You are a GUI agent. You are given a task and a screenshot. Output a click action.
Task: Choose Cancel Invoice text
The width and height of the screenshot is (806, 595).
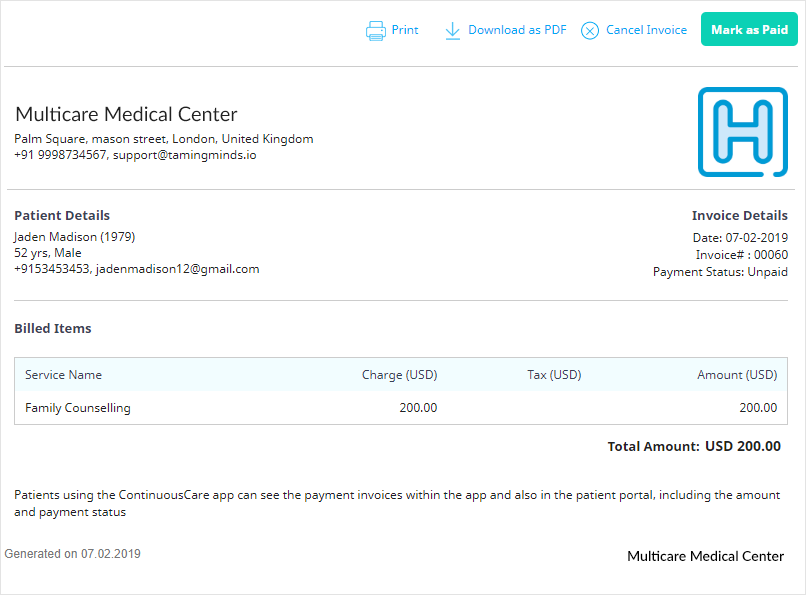[x=646, y=30]
